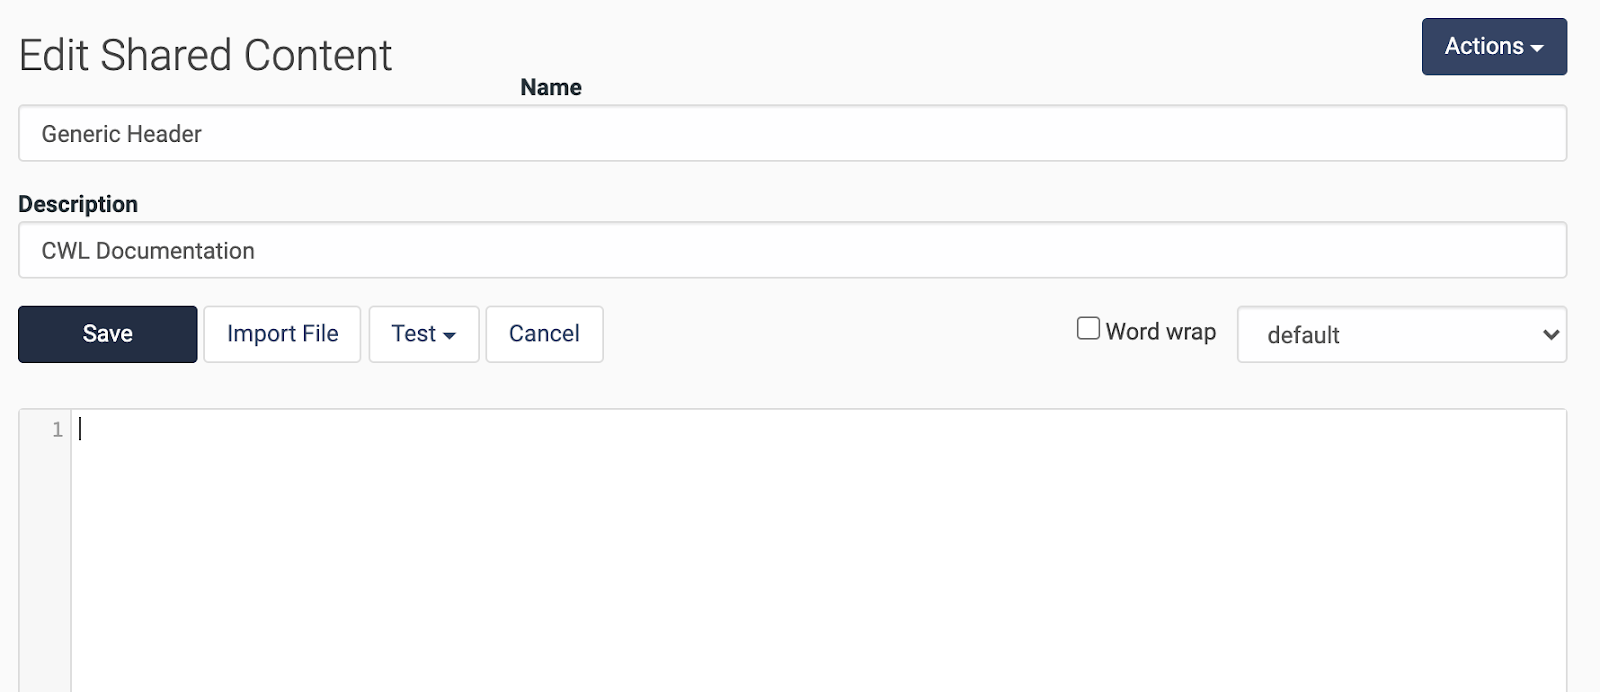Save the shared content
This screenshot has height=692, width=1600.
[107, 334]
